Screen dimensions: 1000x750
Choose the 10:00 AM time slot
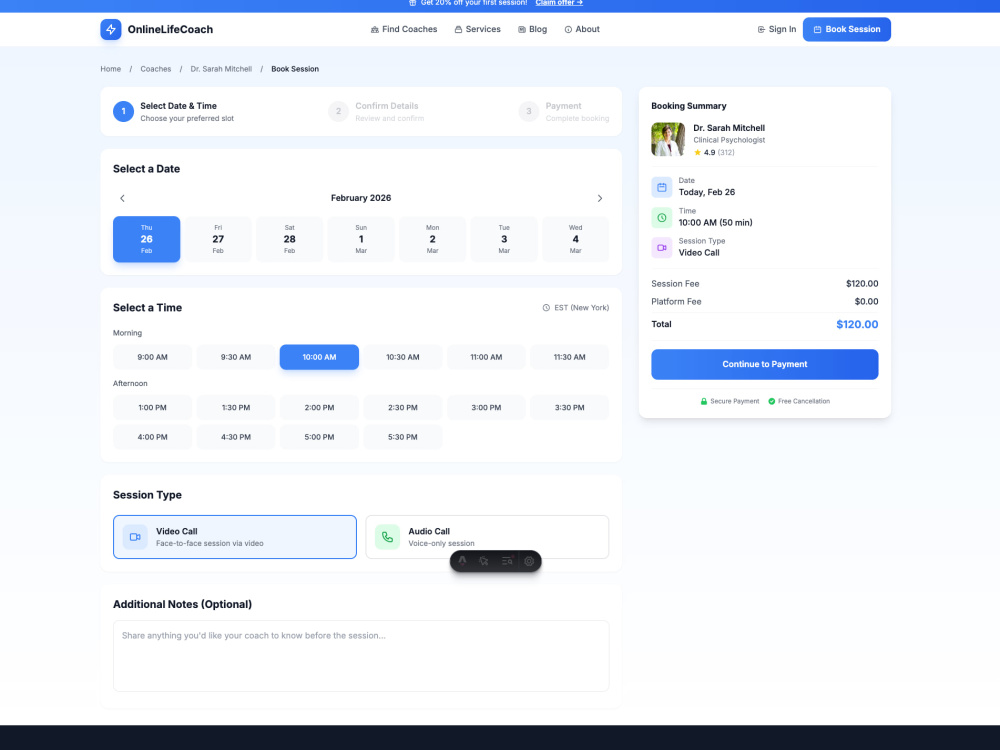tap(320, 357)
